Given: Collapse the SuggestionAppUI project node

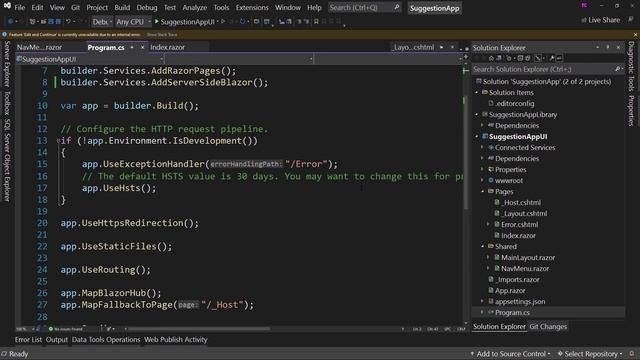Looking at the screenshot, I should point(476,137).
